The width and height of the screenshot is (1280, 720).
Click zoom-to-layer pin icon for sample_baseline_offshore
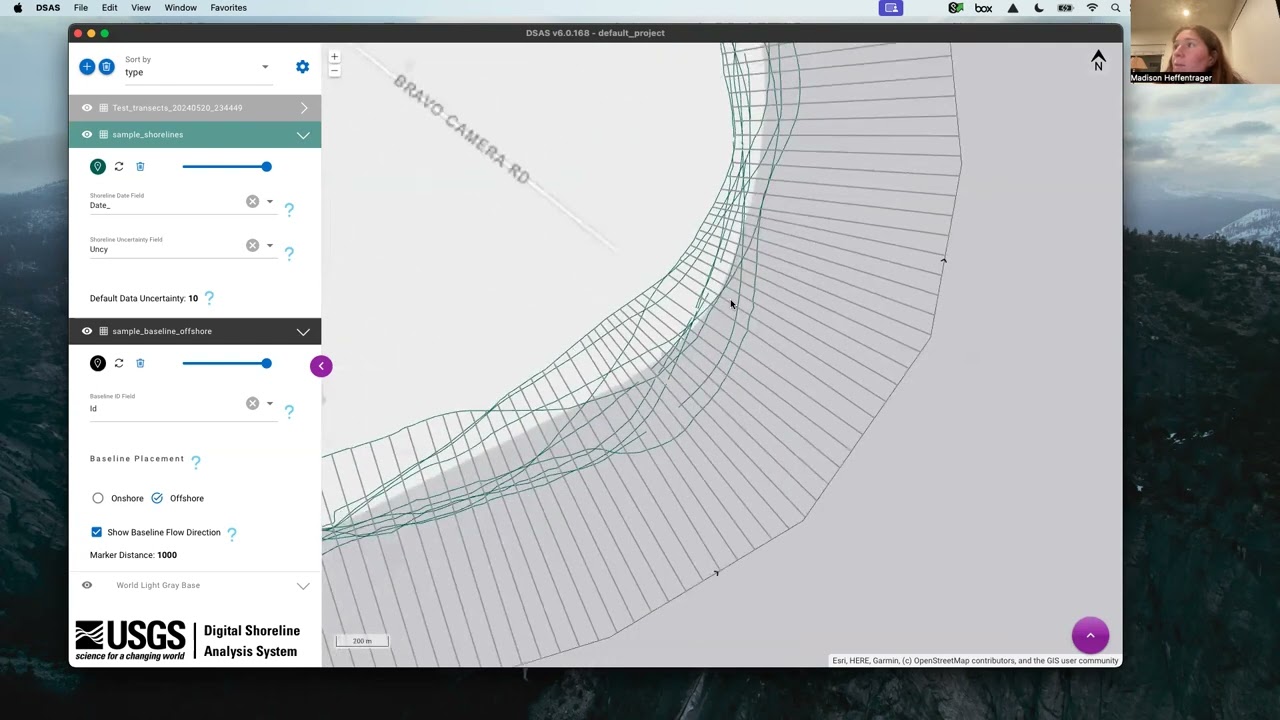click(97, 363)
